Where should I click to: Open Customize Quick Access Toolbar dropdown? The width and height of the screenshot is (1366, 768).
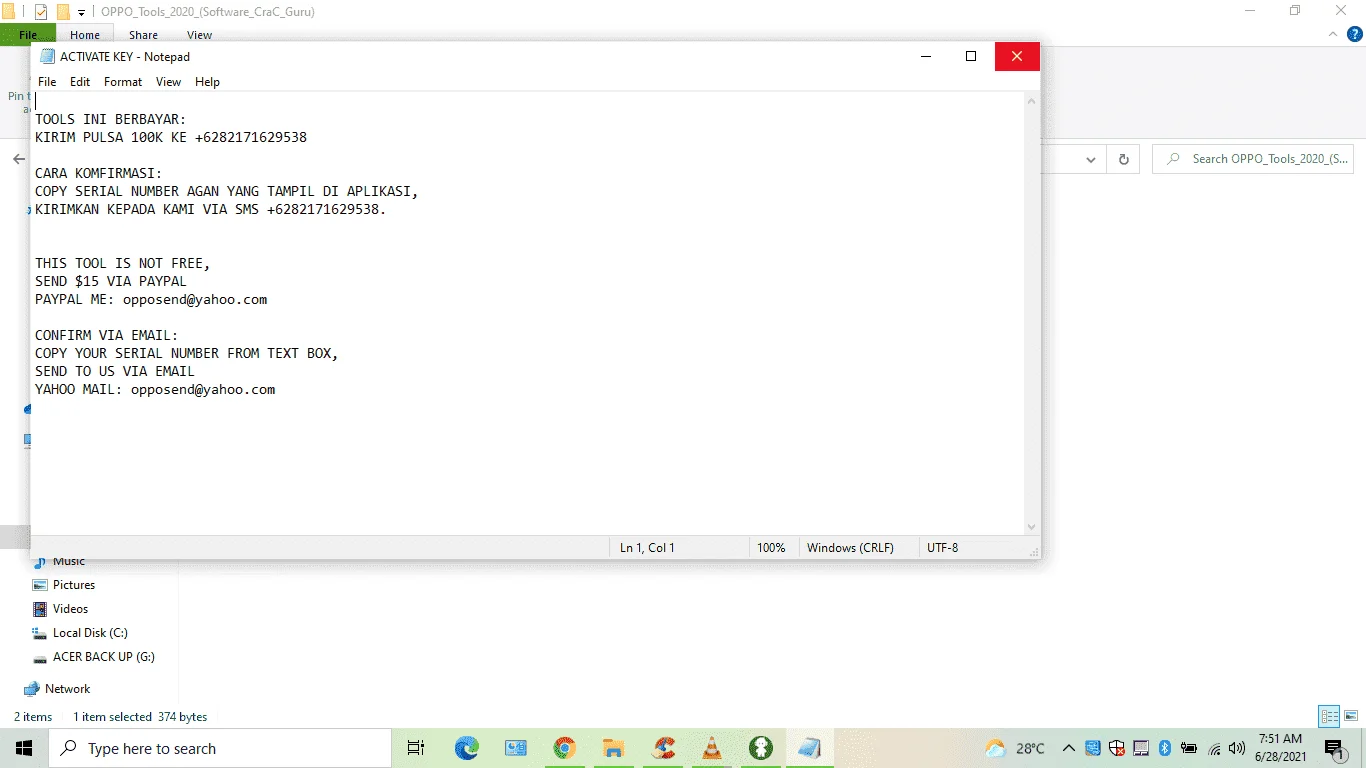[x=81, y=13]
